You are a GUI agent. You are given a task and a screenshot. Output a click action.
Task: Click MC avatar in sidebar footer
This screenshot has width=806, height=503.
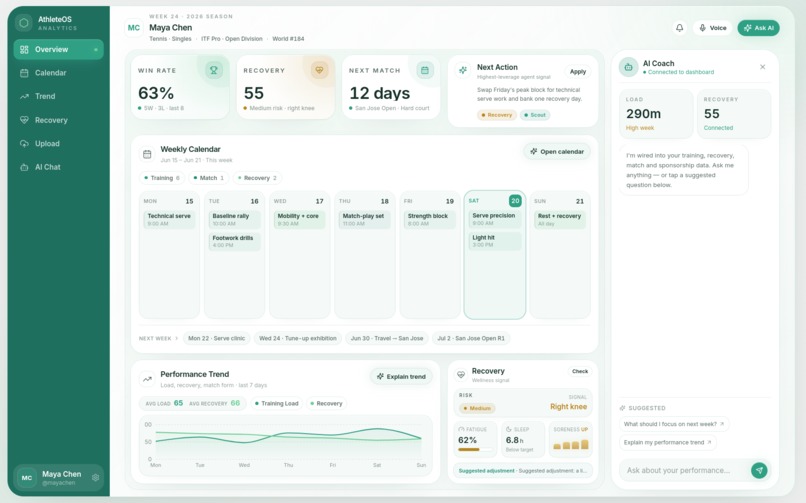point(27,477)
